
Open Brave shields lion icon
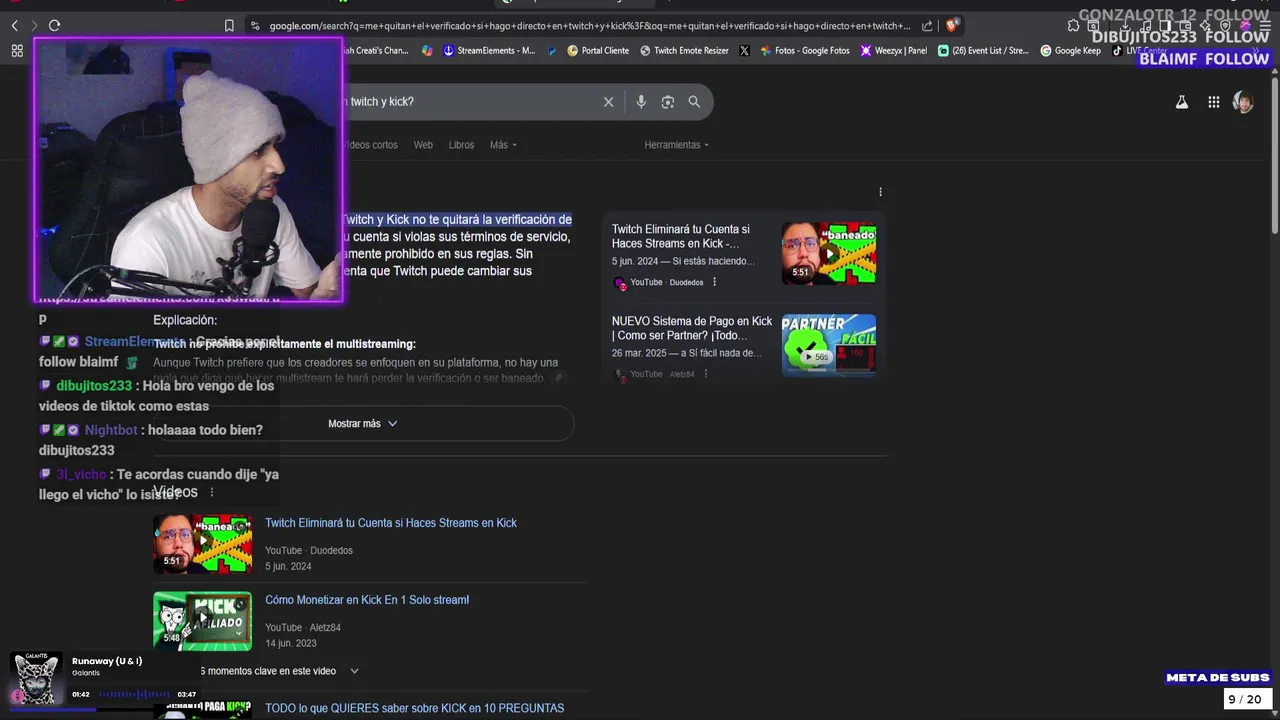952,26
